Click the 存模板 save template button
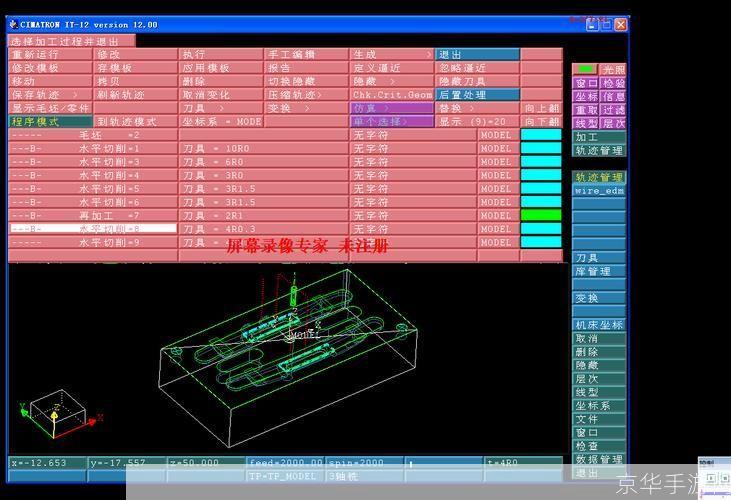 (135, 68)
